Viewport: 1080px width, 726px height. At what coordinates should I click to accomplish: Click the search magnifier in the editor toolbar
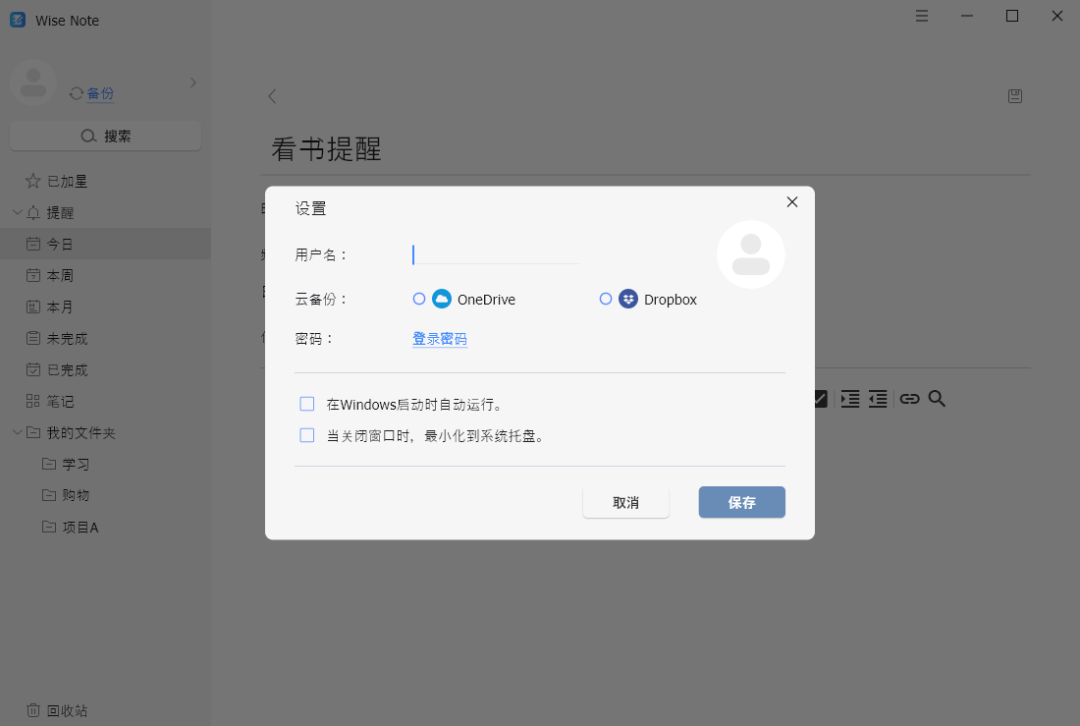tap(937, 398)
